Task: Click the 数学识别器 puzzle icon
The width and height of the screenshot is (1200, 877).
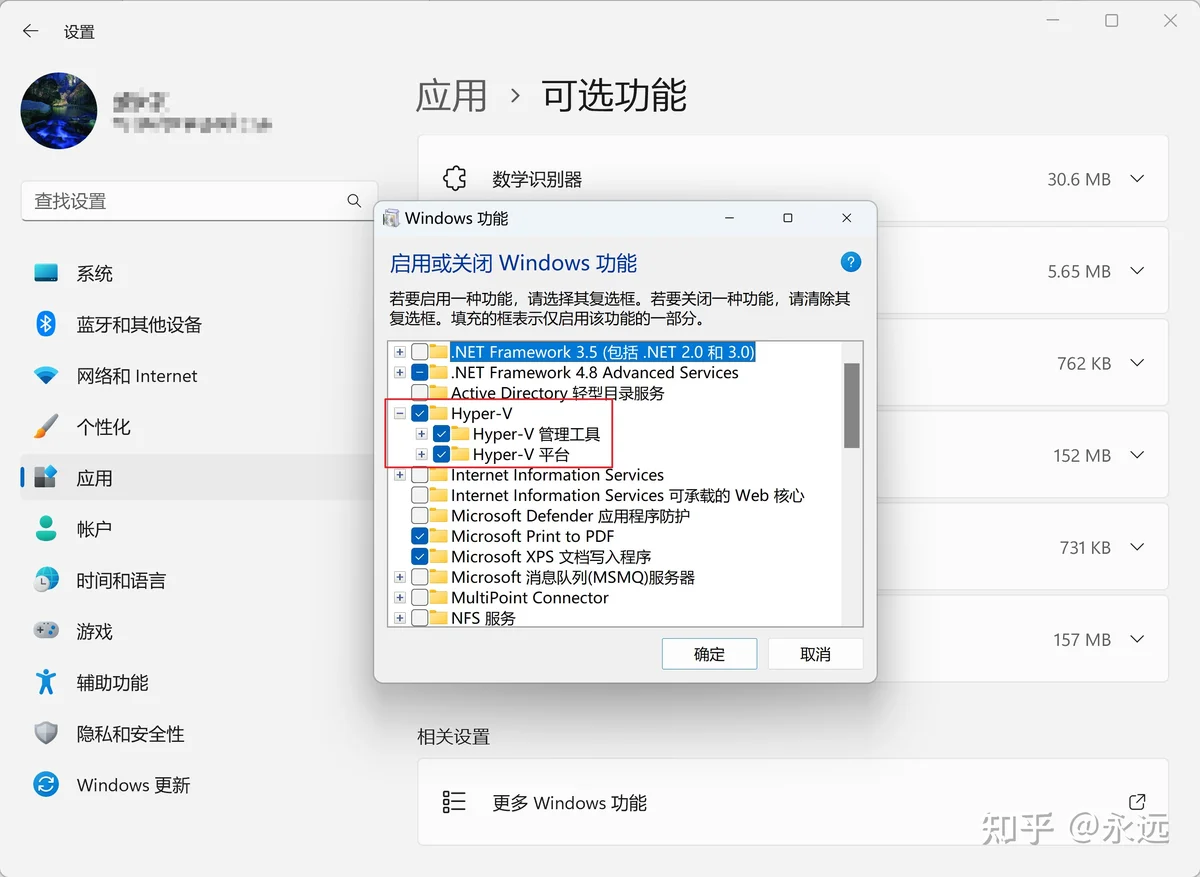Action: coord(455,179)
